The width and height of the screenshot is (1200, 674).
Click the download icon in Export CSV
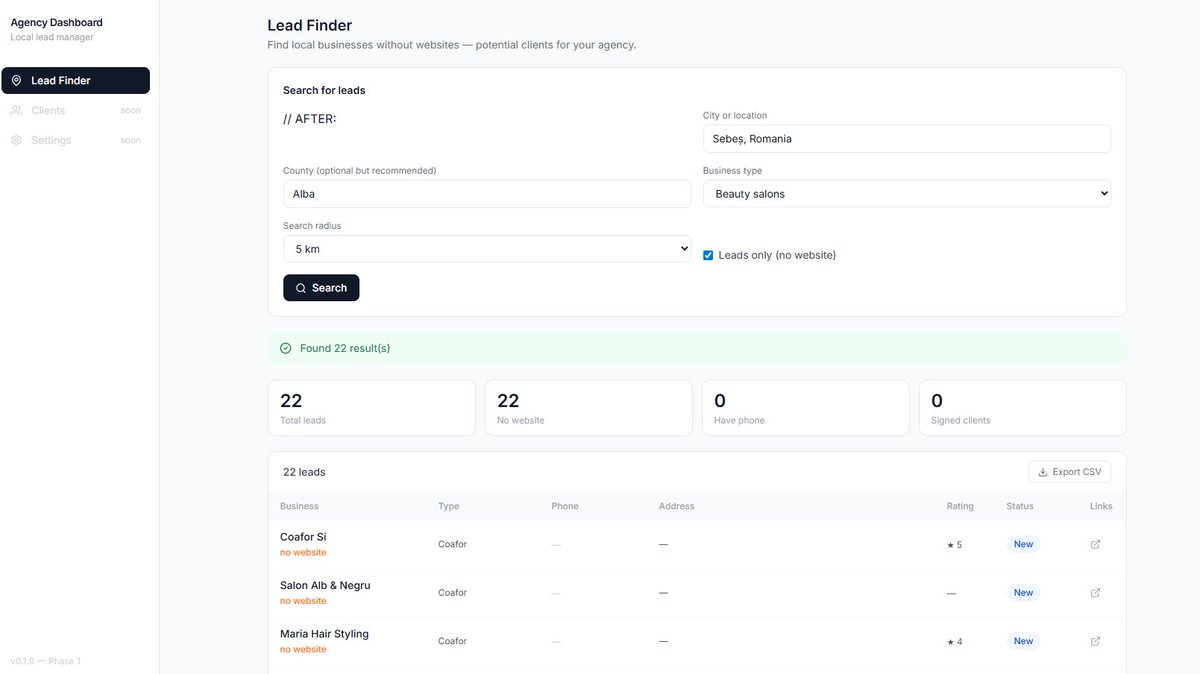tap(1043, 472)
